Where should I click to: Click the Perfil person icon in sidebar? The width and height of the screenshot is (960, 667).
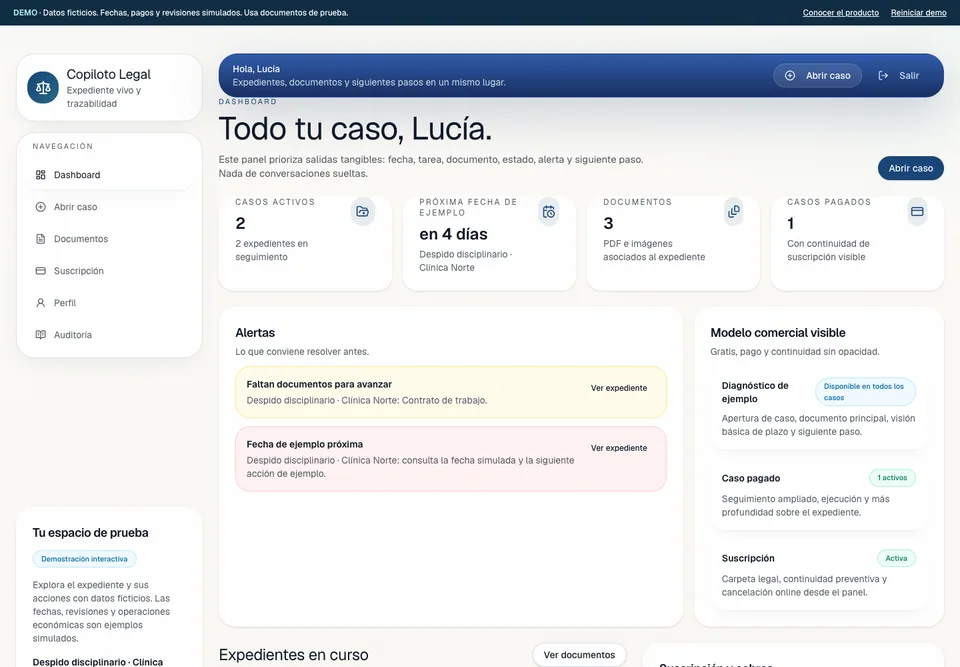(x=40, y=303)
